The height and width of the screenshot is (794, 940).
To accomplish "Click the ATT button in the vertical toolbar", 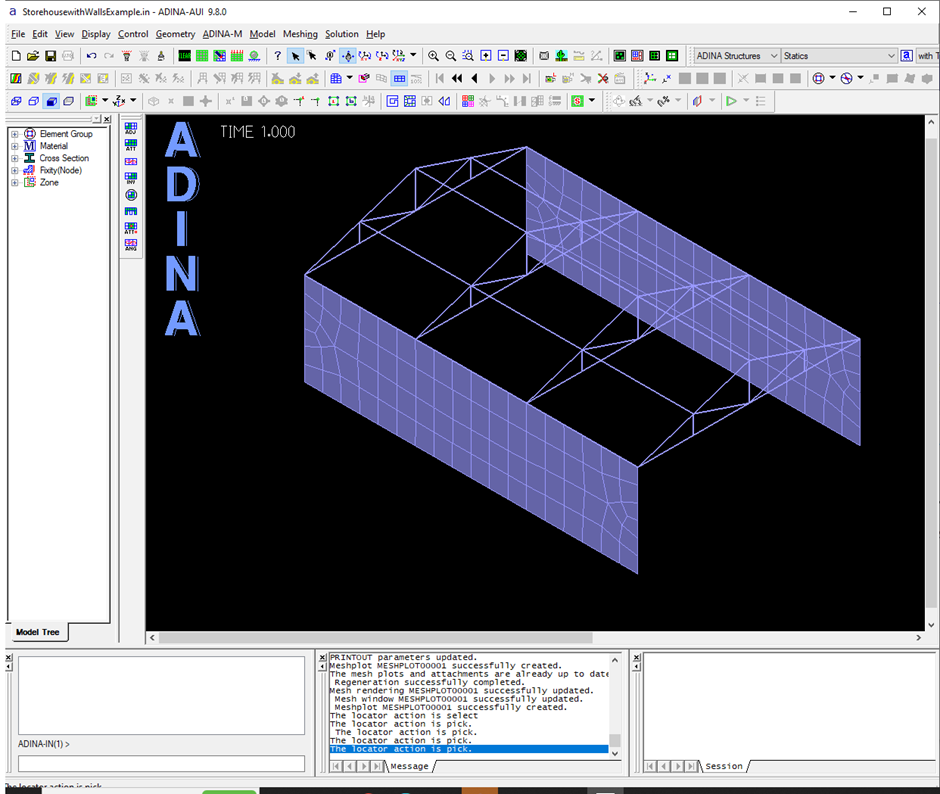I will (131, 145).
